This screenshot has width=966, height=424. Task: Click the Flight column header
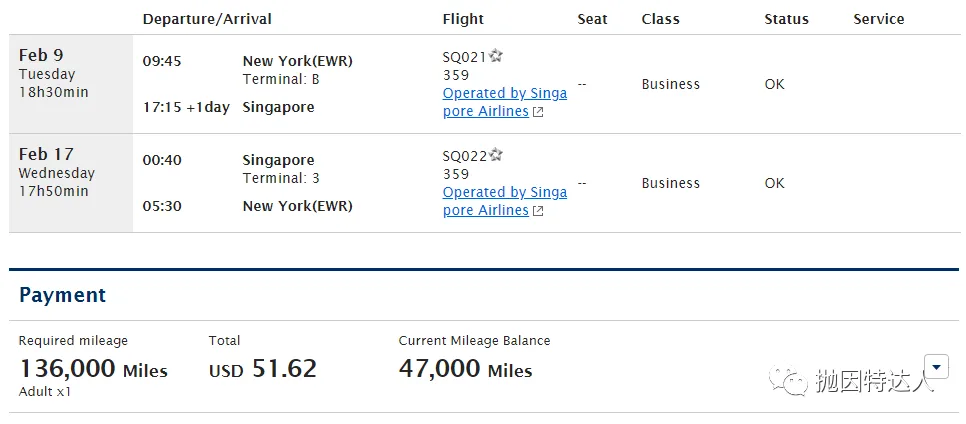click(463, 19)
